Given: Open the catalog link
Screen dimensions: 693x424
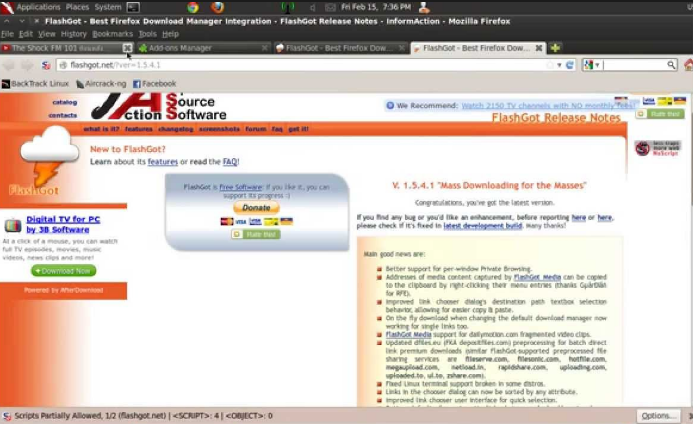Looking at the screenshot, I should click(x=65, y=102).
